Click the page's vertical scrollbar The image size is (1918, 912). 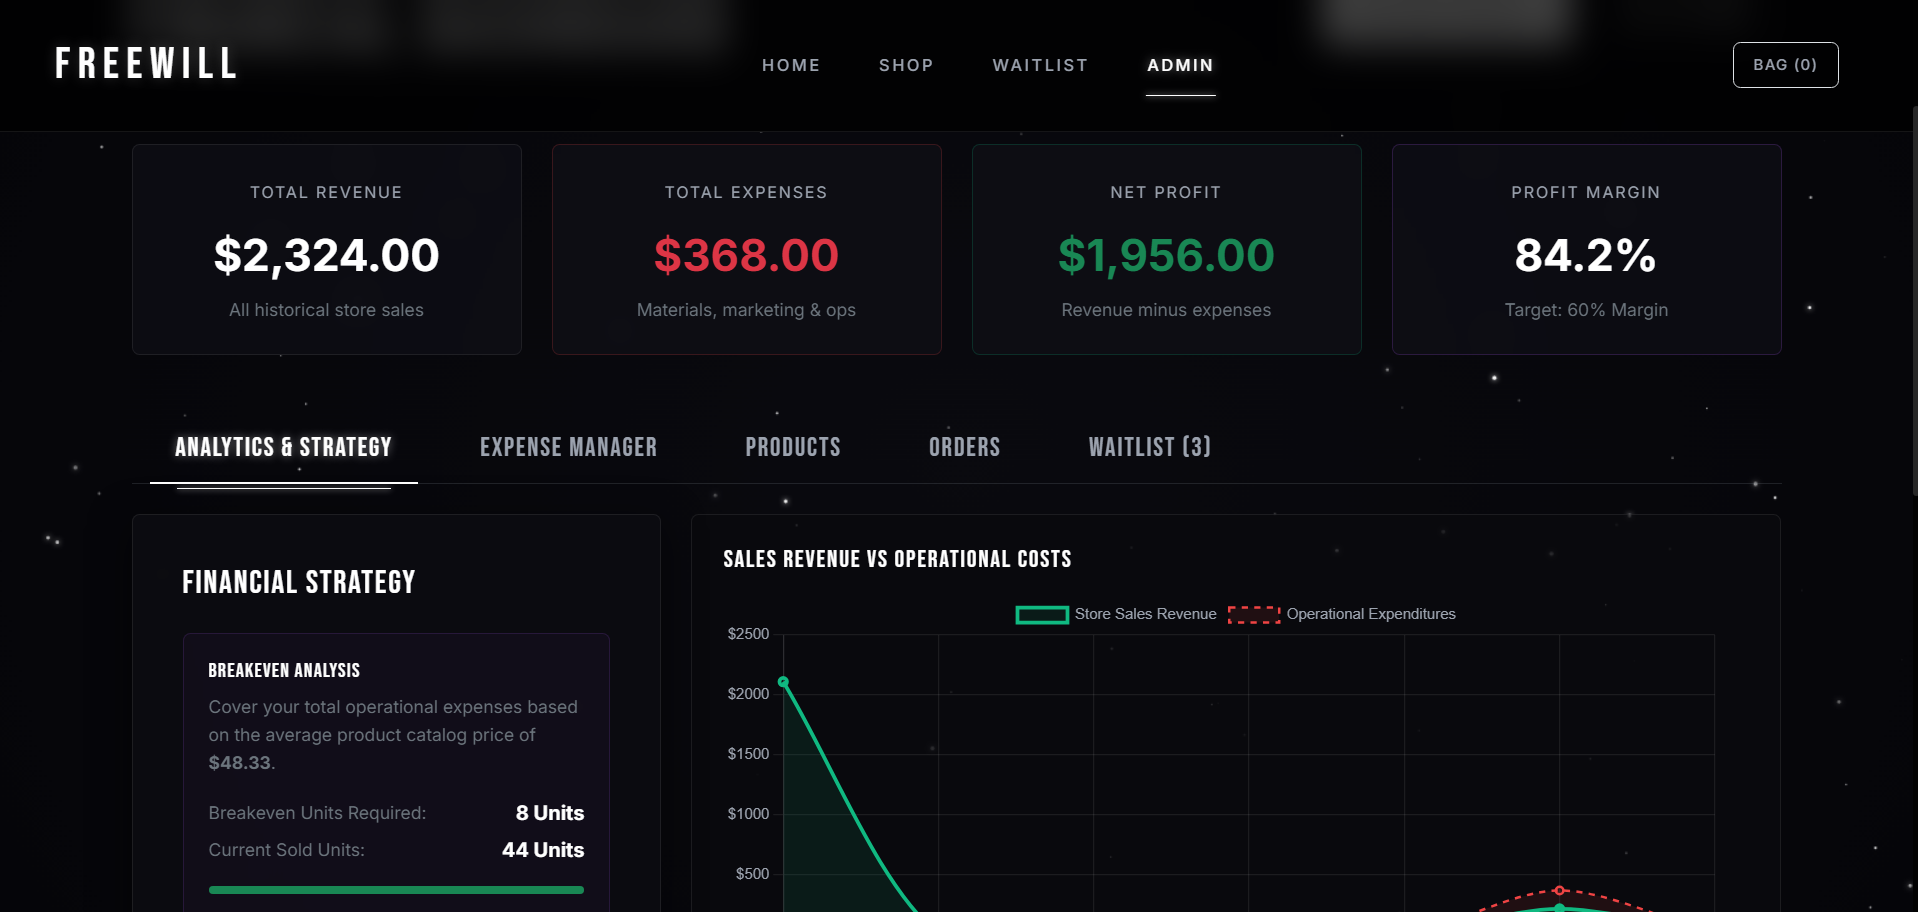[1914, 300]
